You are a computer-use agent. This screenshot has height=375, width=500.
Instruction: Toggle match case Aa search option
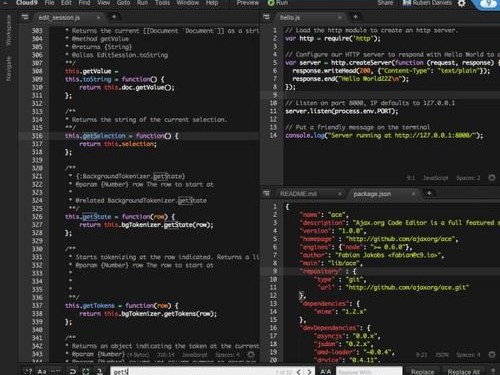click(42, 371)
